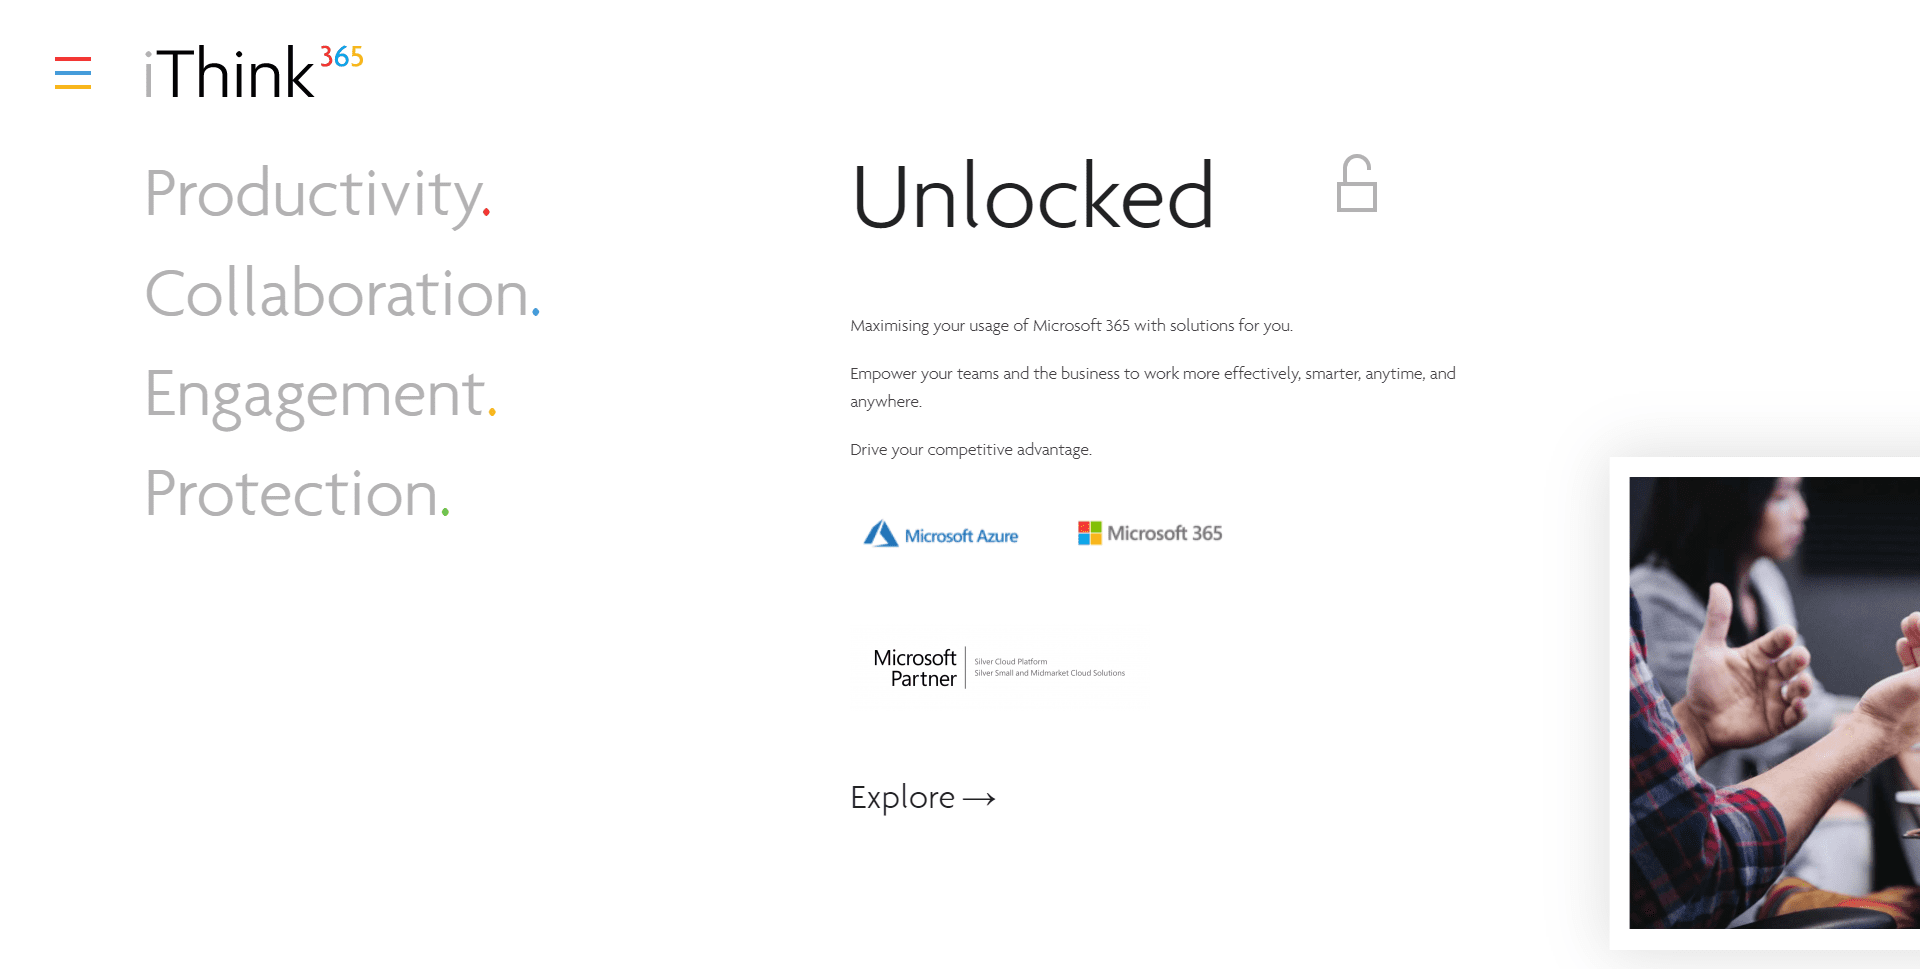Image resolution: width=1920 pixels, height=969 pixels.
Task: Click the Microsoft 365 logo
Action: 1150,533
